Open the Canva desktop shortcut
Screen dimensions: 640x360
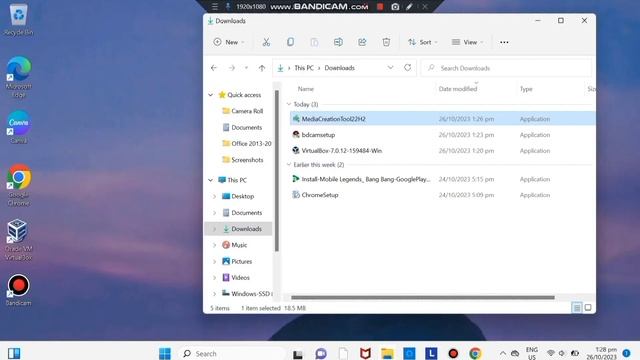coord(18,127)
